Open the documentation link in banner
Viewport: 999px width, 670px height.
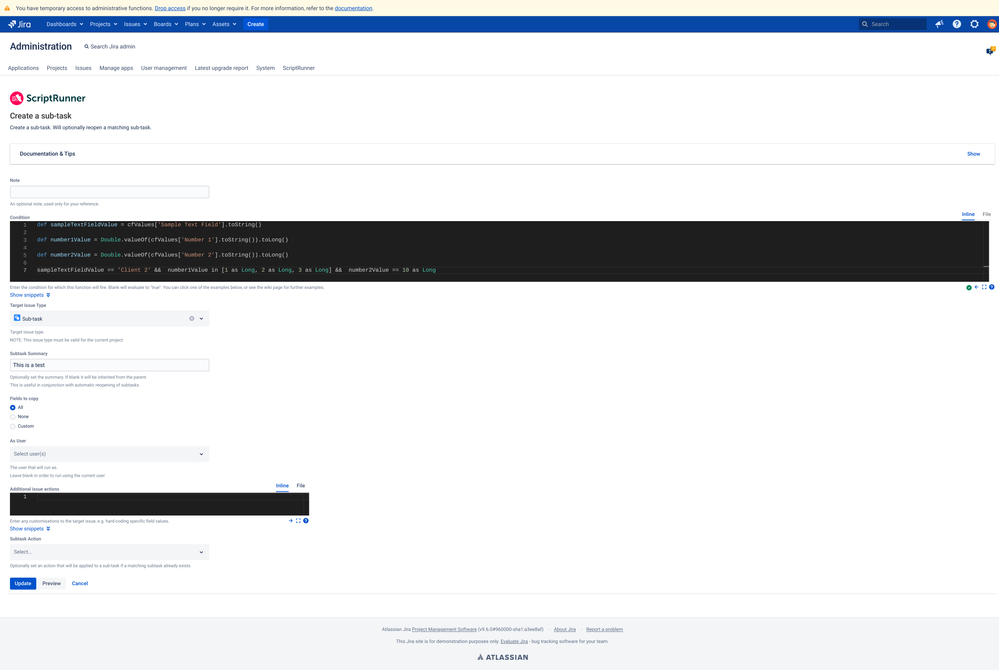[x=354, y=8]
